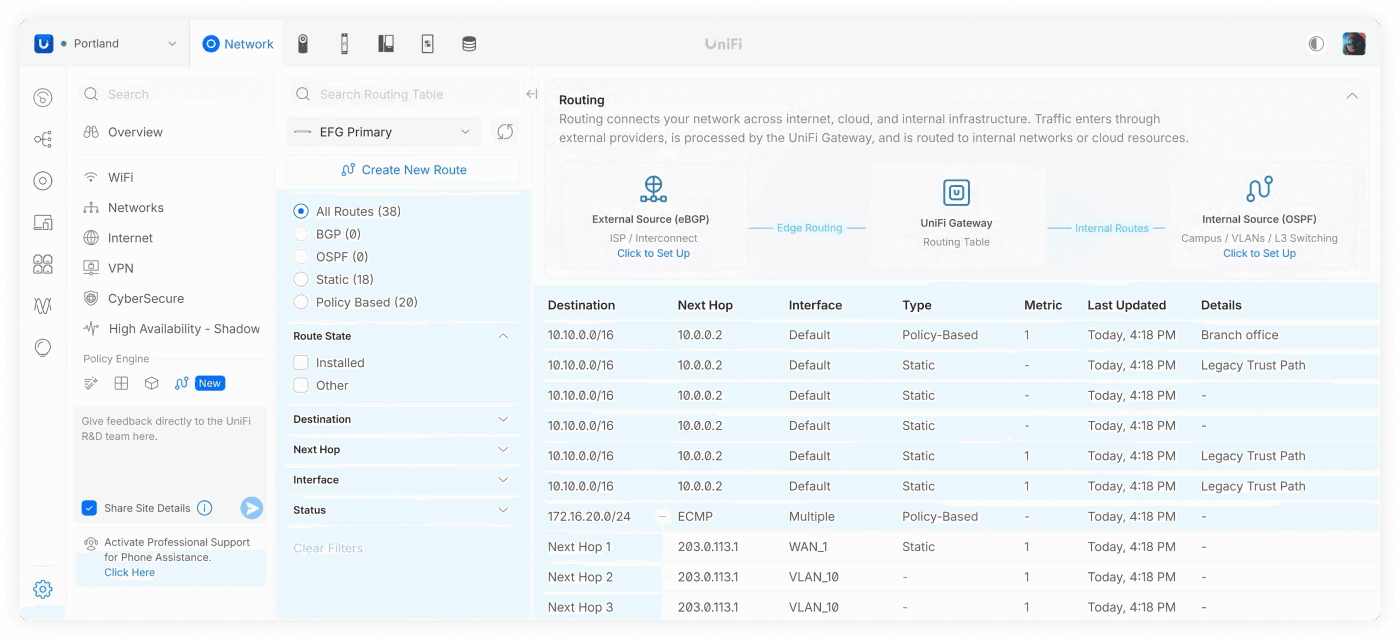Click the External Source eBGP globe icon

[653, 188]
